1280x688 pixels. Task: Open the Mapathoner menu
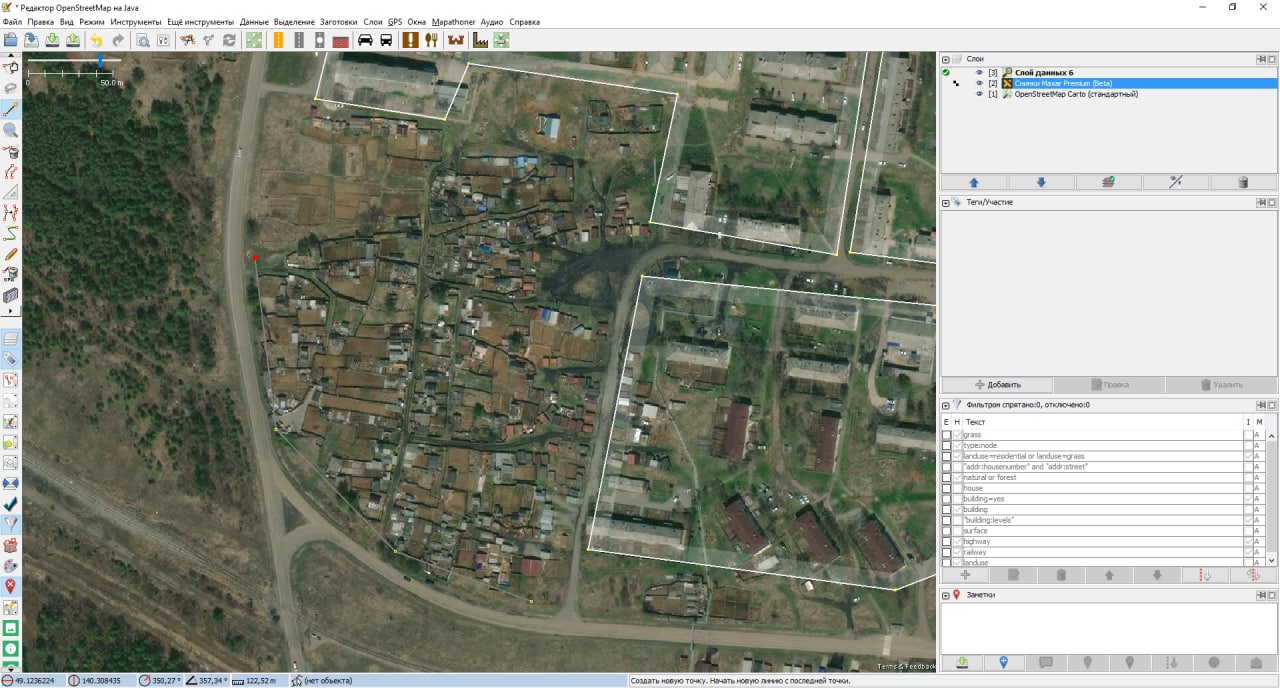click(x=454, y=22)
